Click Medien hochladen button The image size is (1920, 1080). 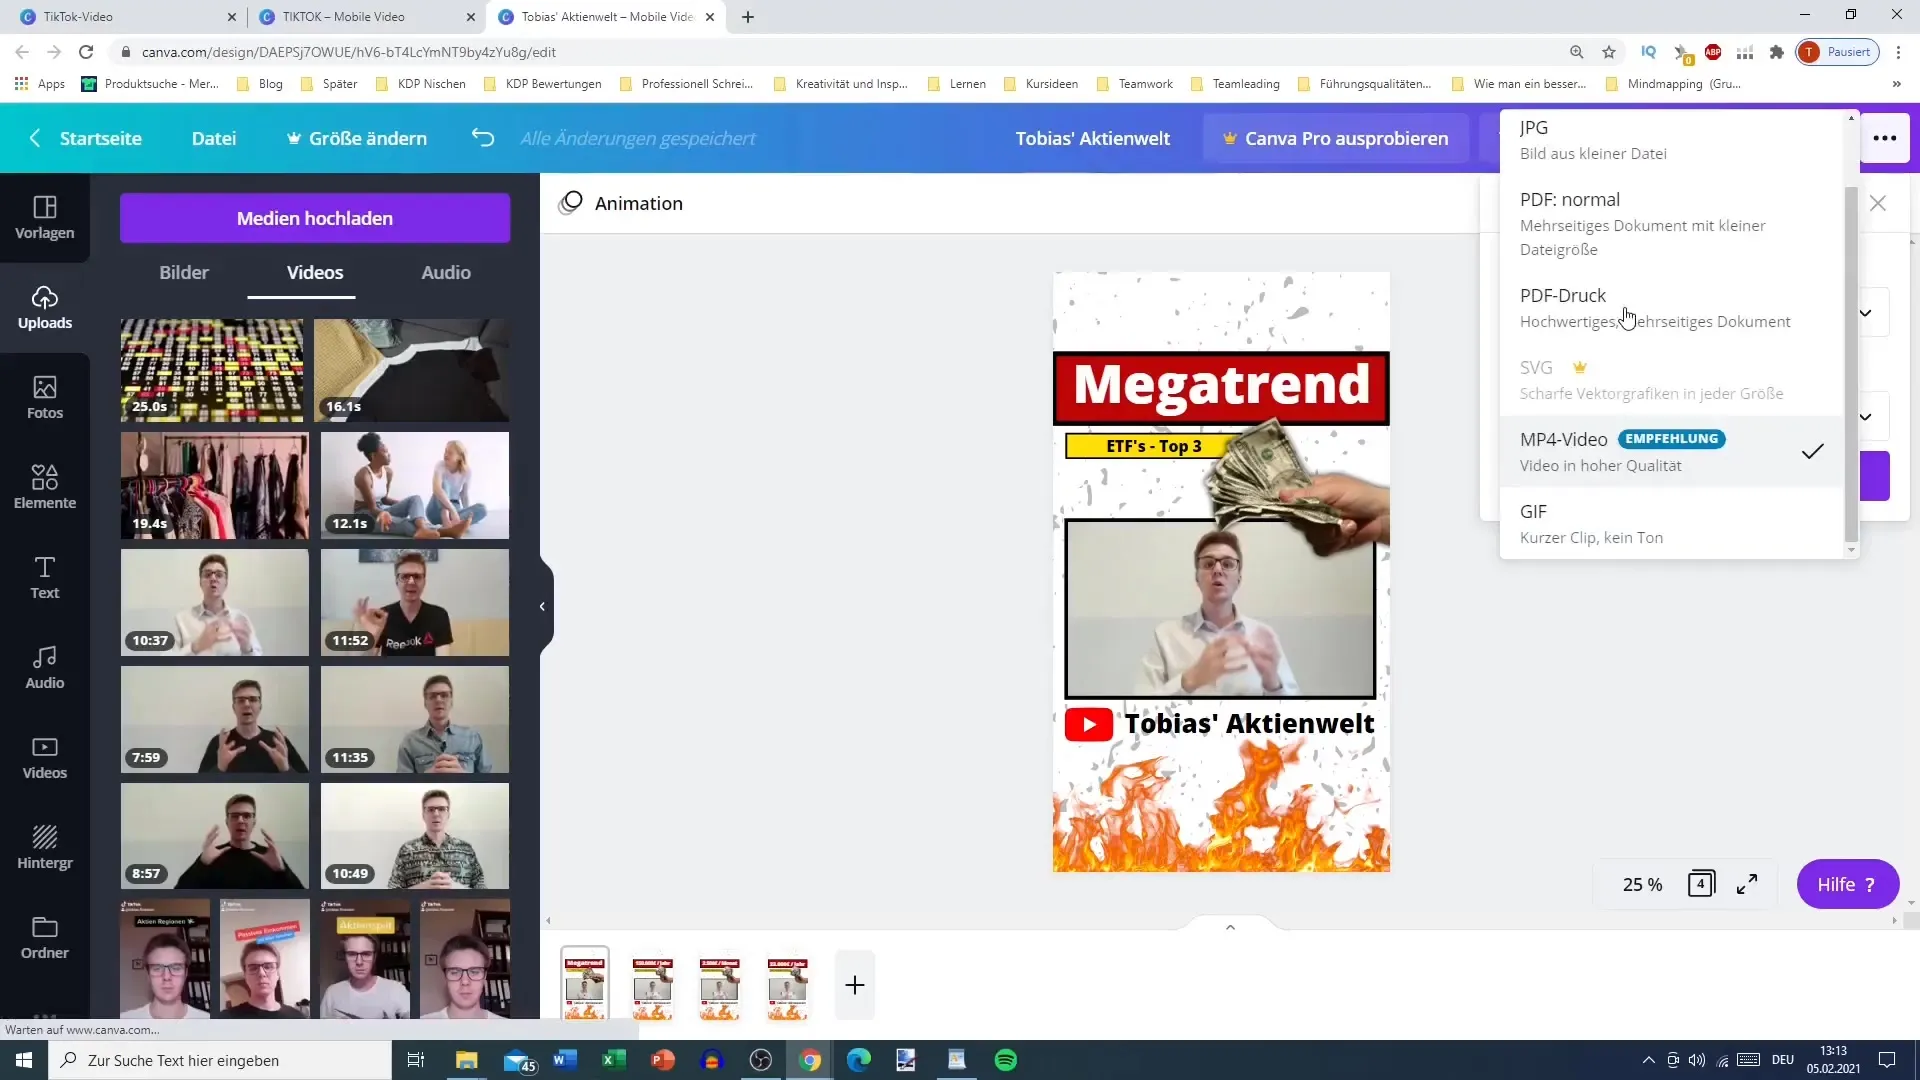tap(315, 218)
